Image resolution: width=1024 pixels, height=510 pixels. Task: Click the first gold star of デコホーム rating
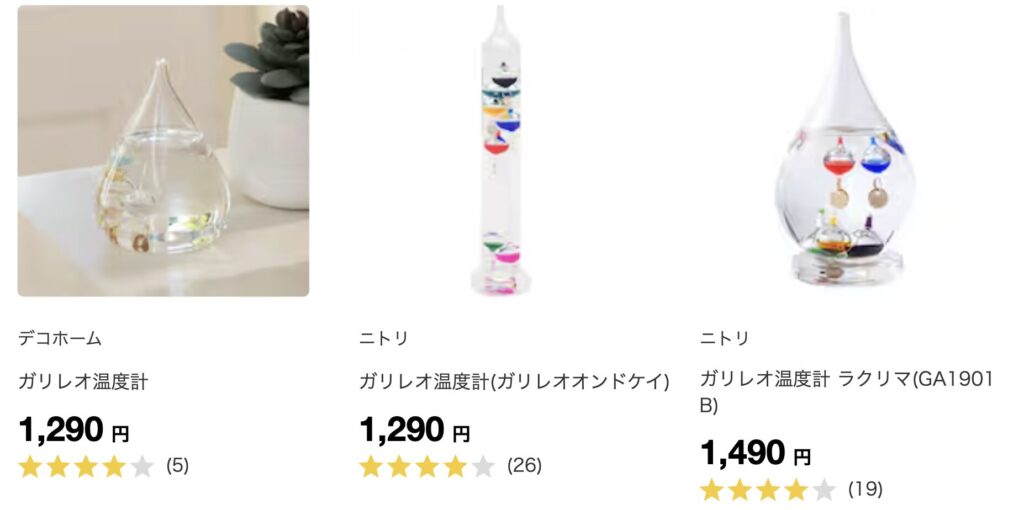pos(30,466)
